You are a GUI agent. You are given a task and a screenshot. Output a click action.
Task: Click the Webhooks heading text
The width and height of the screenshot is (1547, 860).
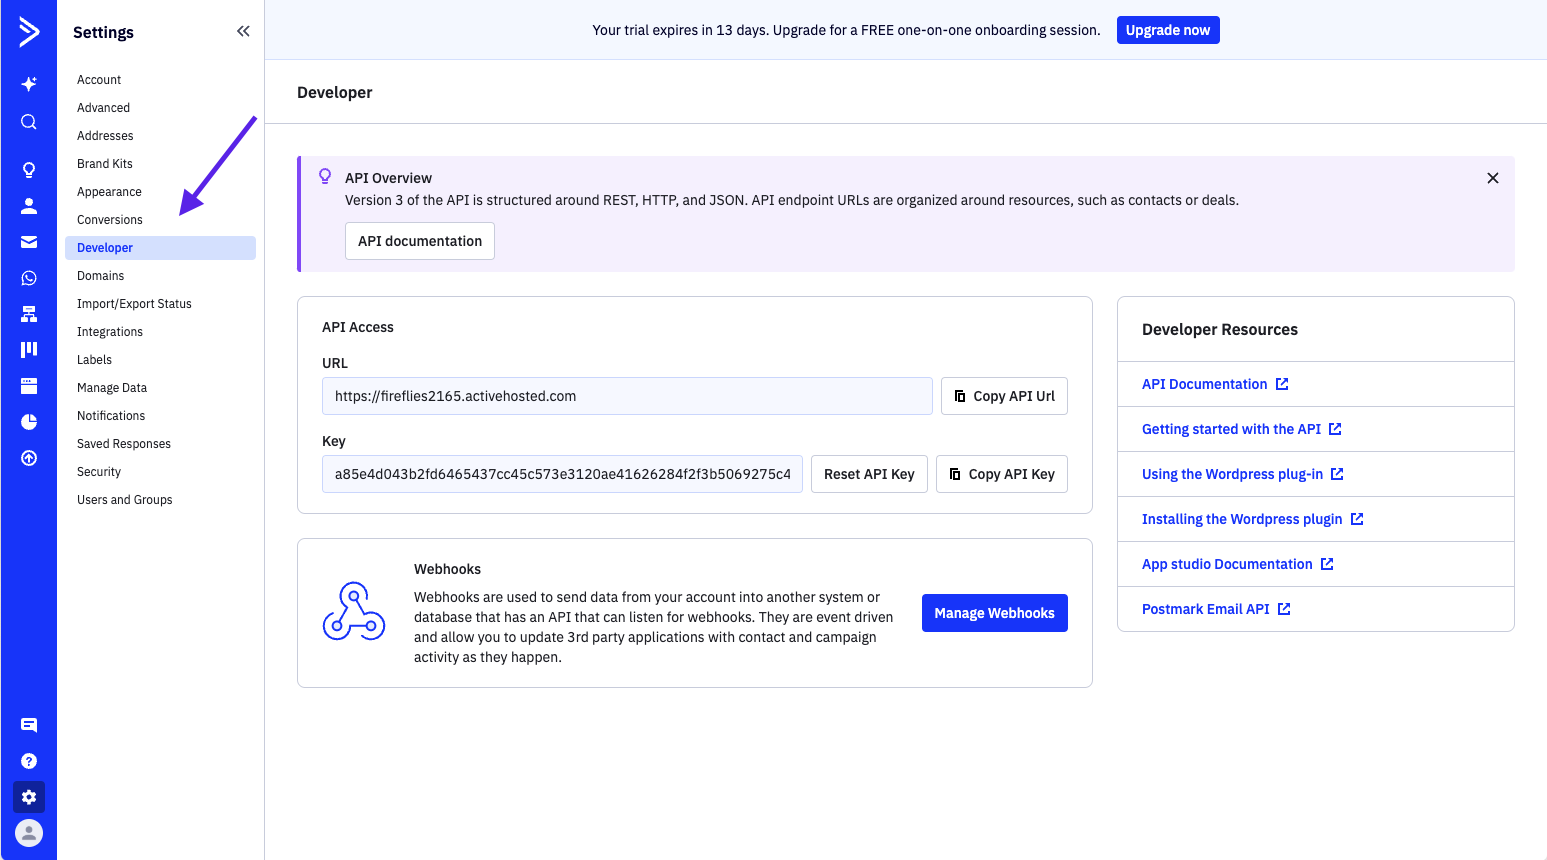[x=448, y=569]
